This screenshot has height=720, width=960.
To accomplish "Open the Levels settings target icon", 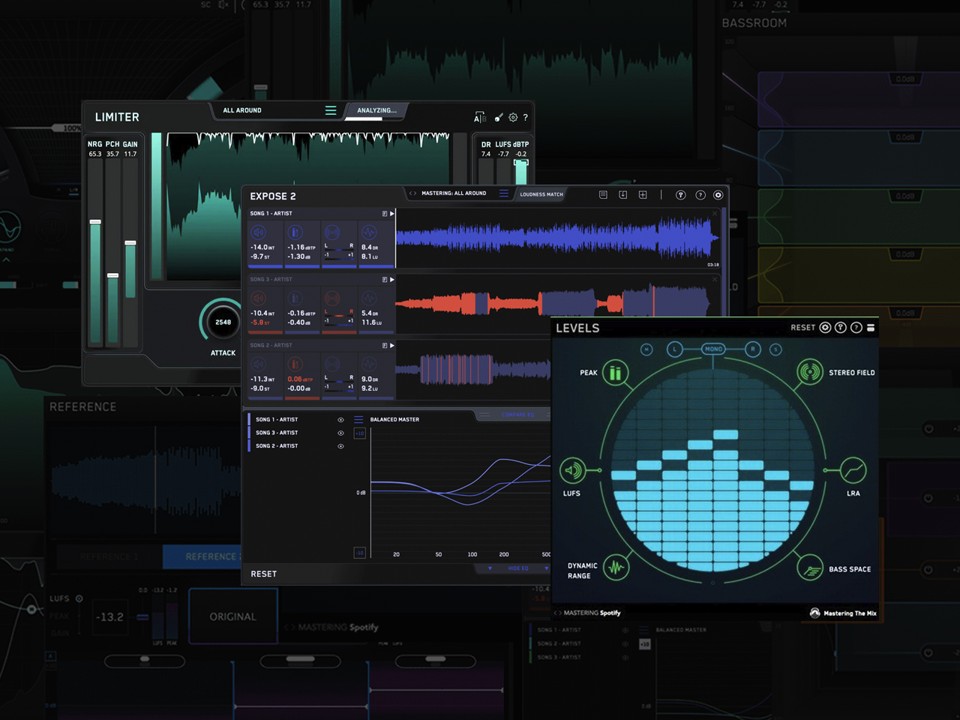I will click(x=825, y=328).
